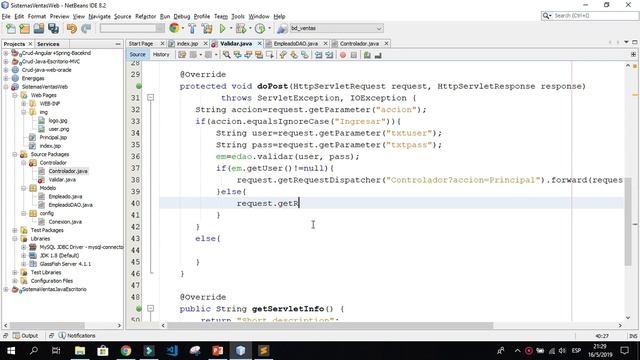Open the File menu
640x360 pixels.
[6, 16]
